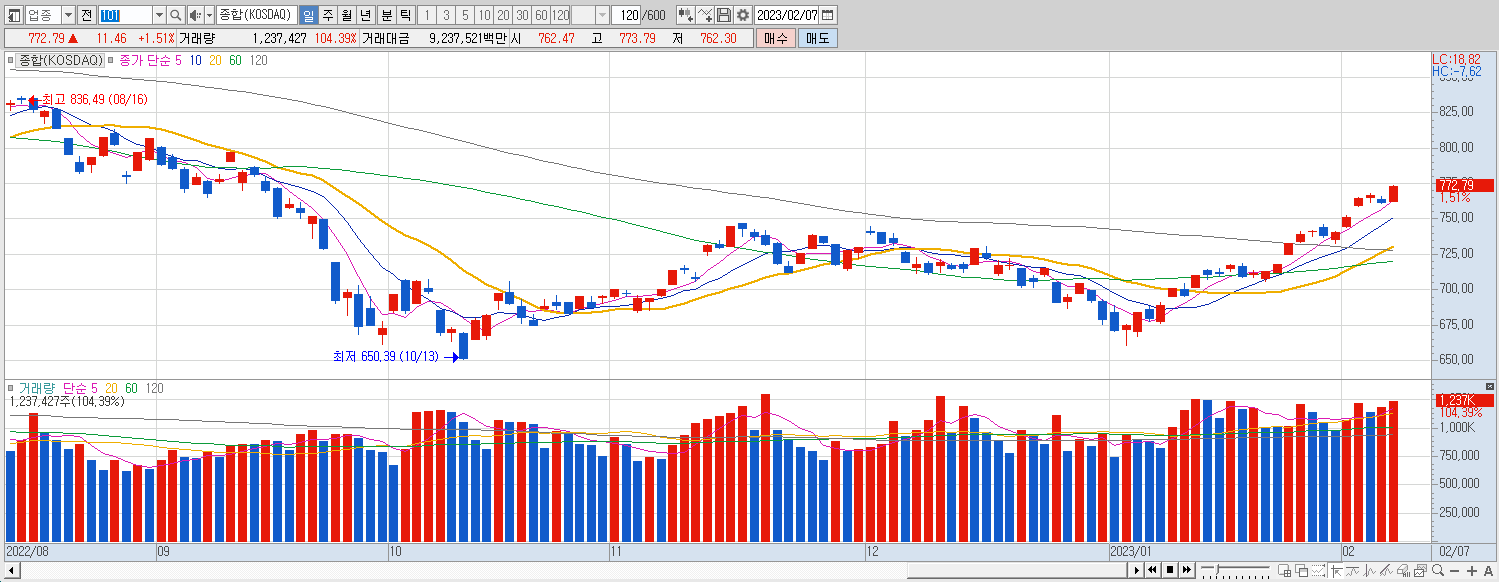
Task: Select the 일 daily period tab
Action: (x=308, y=15)
